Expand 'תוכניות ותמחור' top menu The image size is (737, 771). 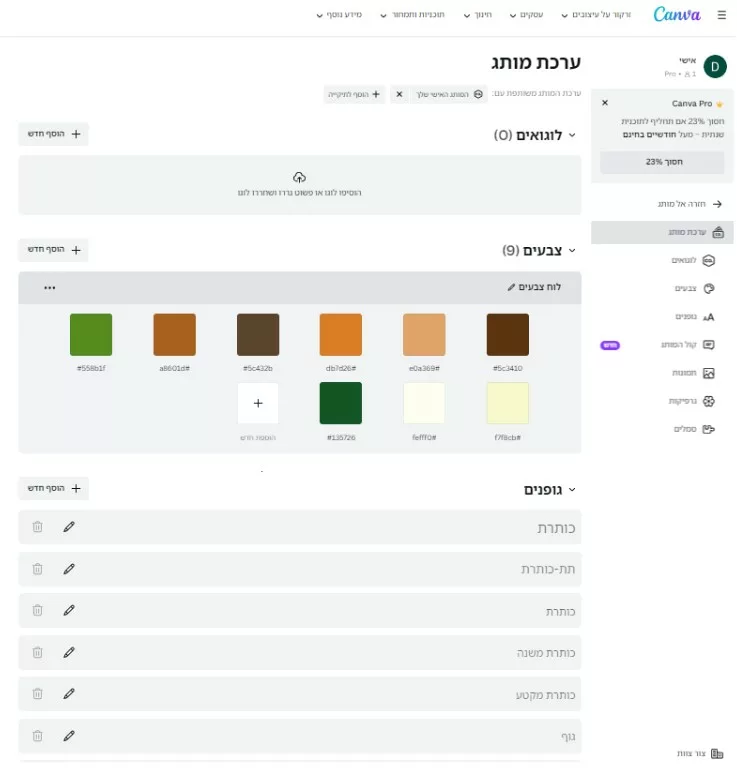[412, 15]
